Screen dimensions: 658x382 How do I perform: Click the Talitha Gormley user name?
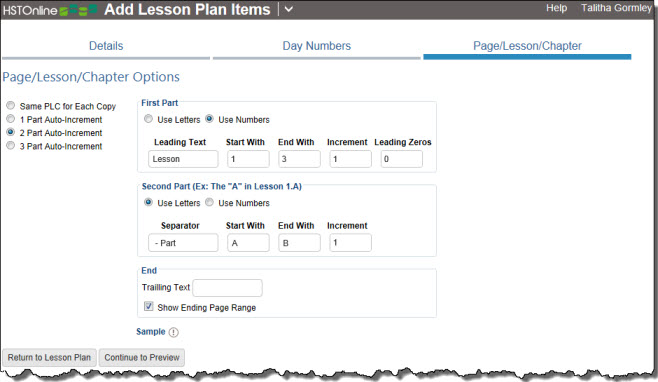[x=616, y=8]
